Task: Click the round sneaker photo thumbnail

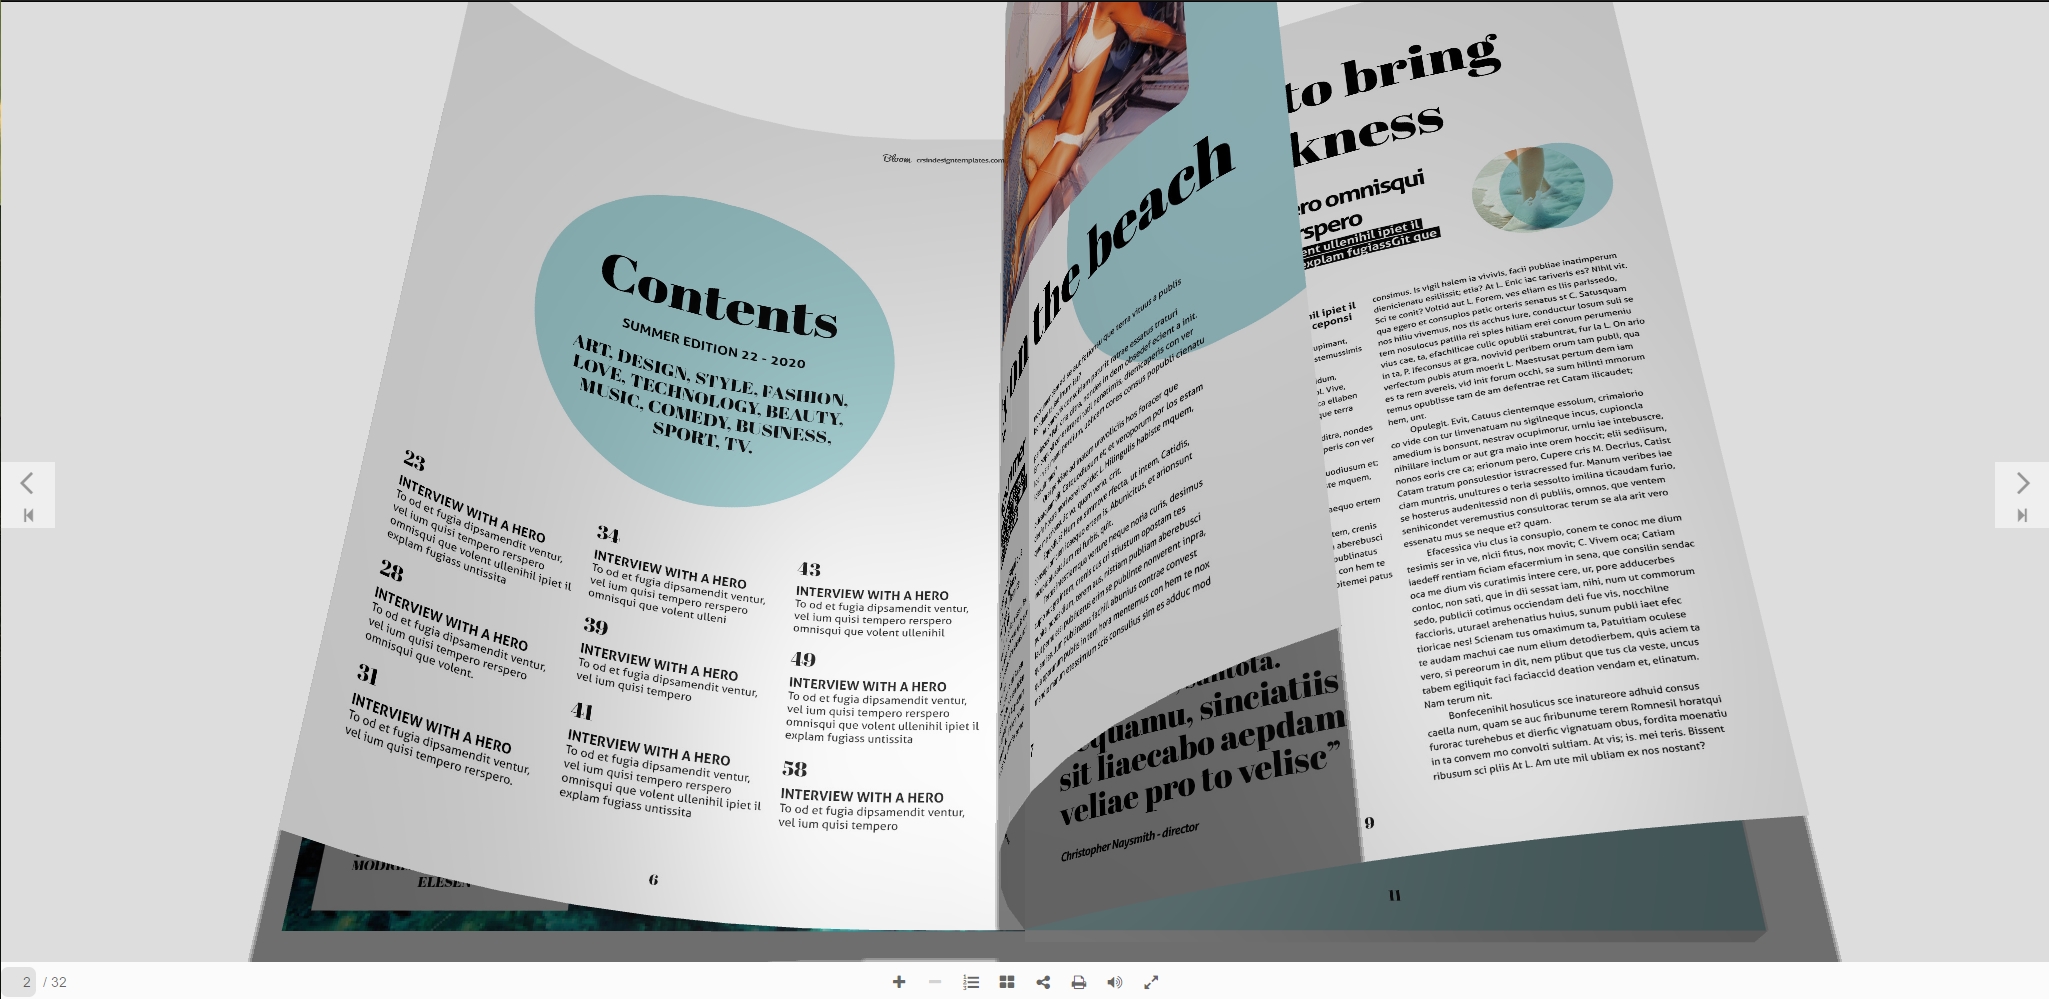Action: pos(1541,187)
